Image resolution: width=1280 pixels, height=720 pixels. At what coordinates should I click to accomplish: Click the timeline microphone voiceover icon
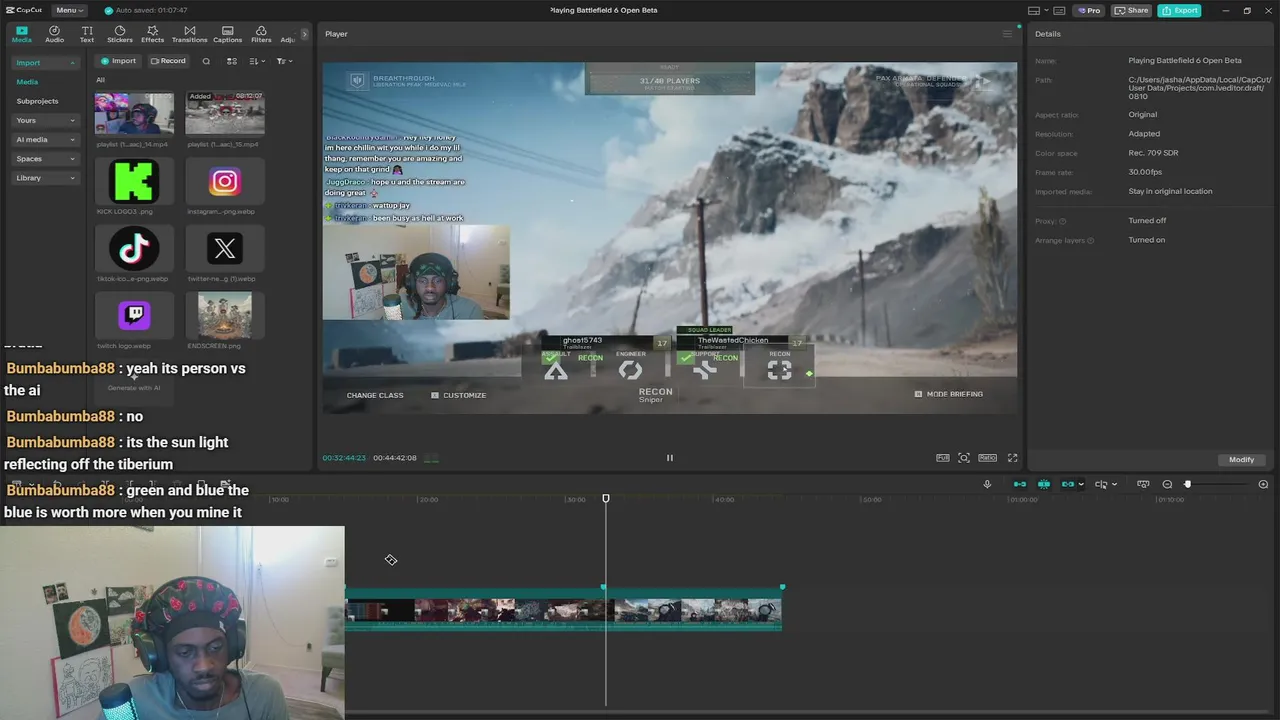coord(987,484)
